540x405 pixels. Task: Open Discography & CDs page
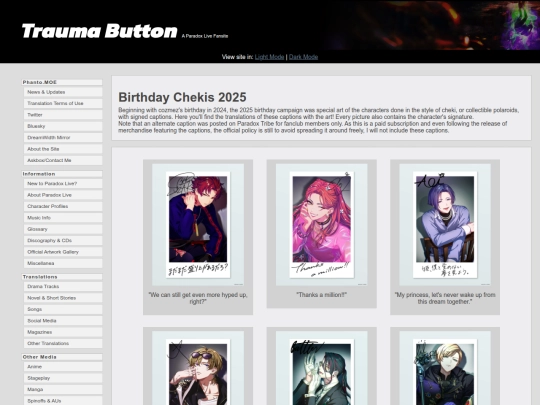pyautogui.click(x=63, y=240)
